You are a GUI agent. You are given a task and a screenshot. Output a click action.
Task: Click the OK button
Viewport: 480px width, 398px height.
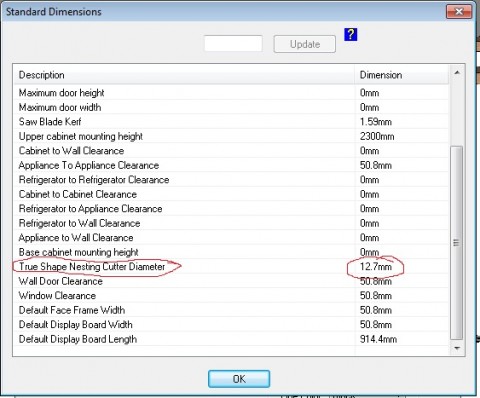239,379
